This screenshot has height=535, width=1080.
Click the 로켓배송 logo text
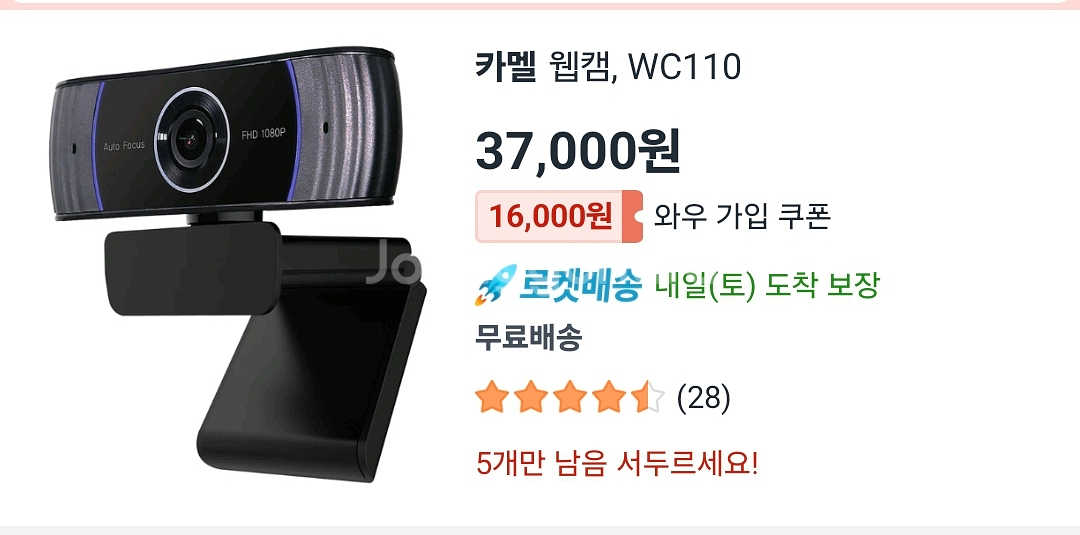tap(581, 284)
